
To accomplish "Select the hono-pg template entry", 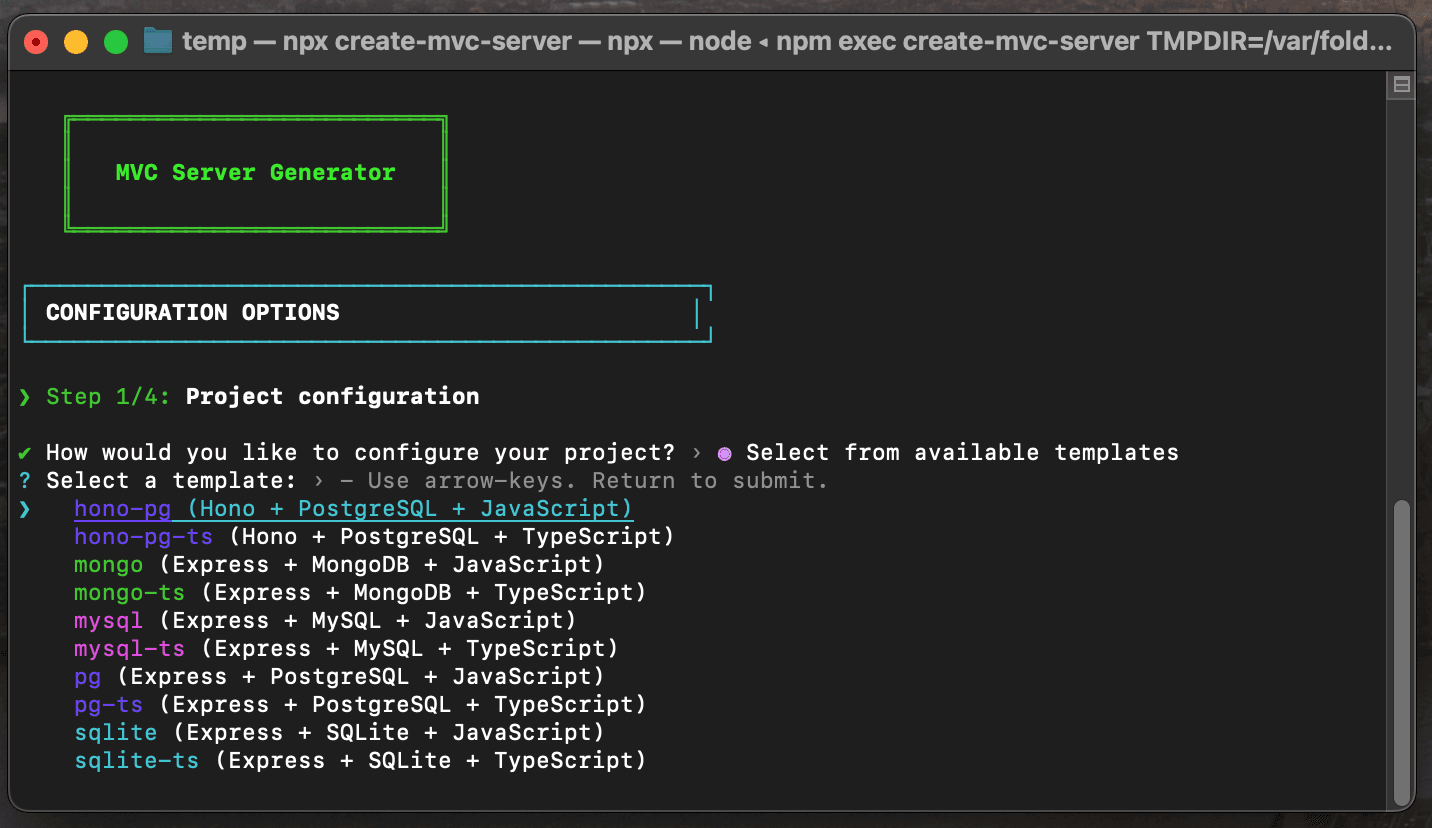I will [352, 508].
